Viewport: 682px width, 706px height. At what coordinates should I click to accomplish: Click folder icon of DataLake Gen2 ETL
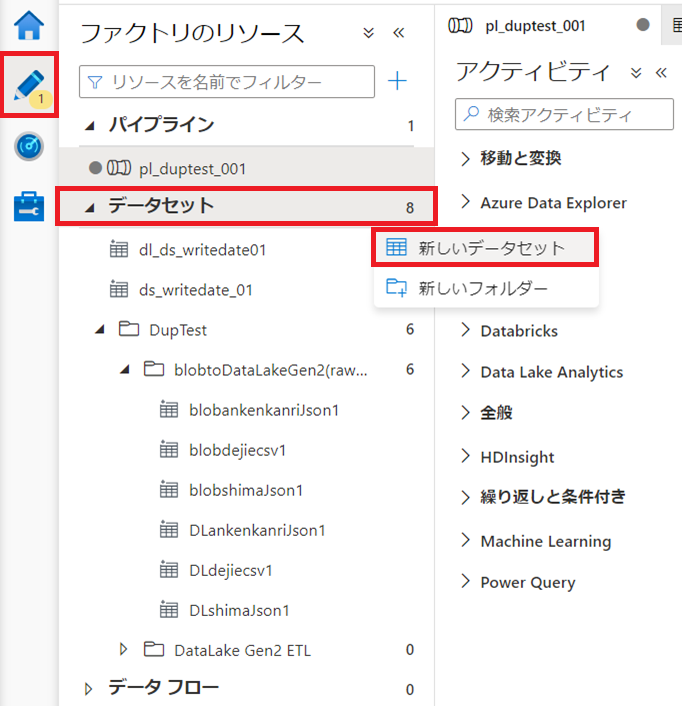[154, 649]
